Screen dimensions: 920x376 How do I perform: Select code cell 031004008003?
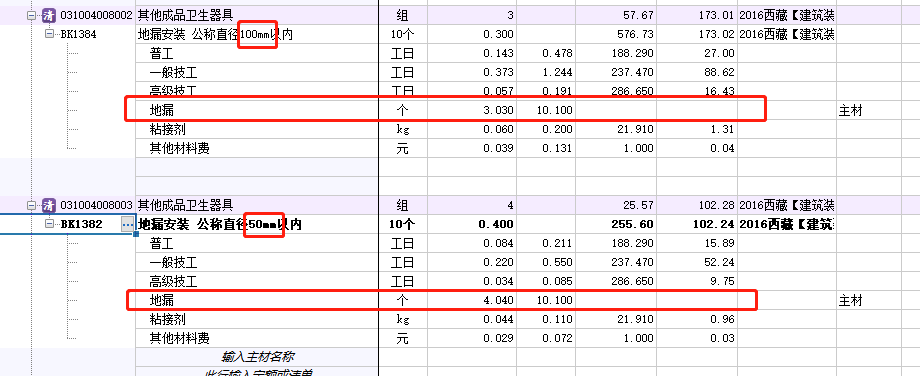[96, 205]
